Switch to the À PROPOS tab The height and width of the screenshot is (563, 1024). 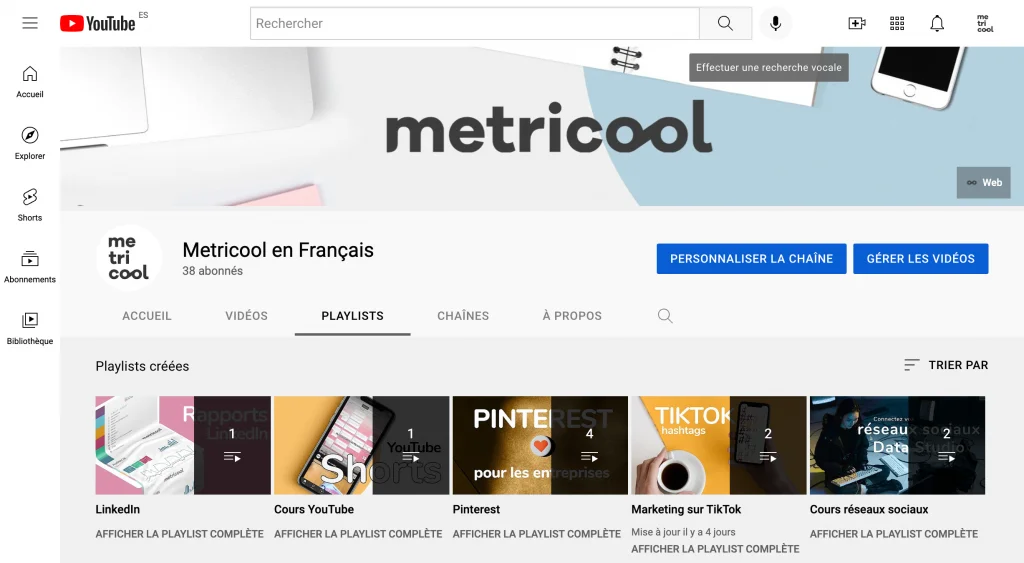click(x=572, y=316)
